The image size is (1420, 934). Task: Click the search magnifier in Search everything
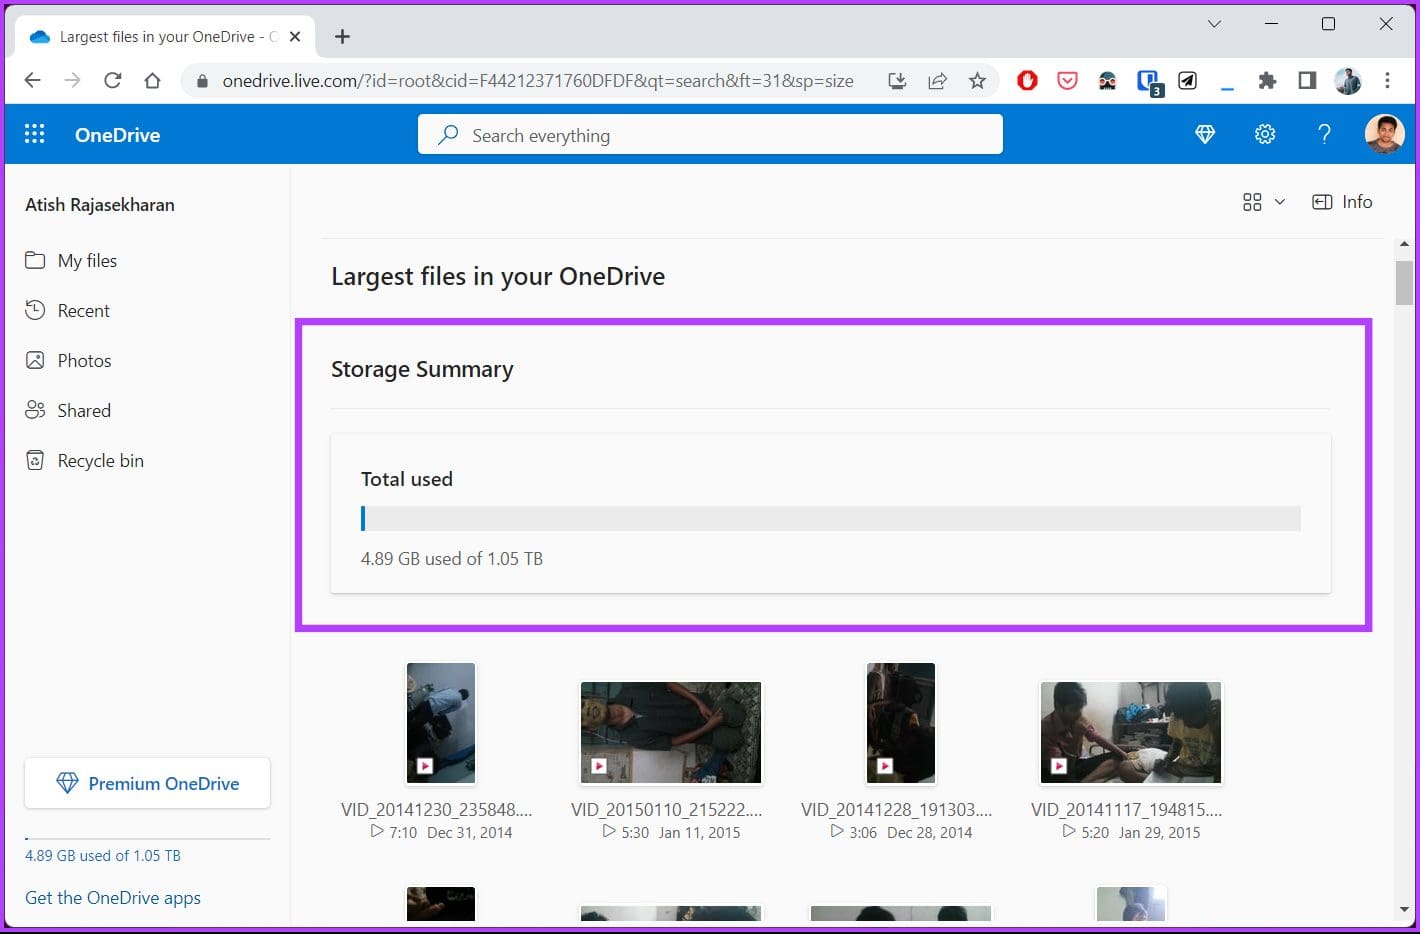[x=448, y=134]
